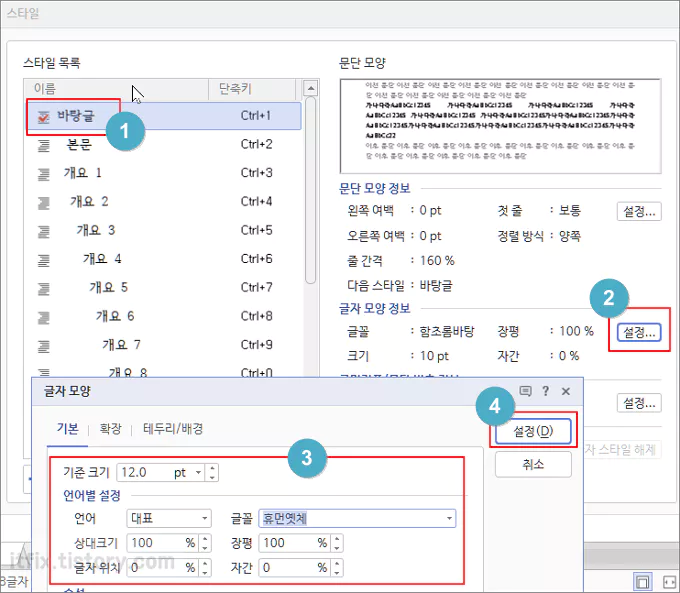
Task: Select the 개요 6 style
Action: click(163, 316)
